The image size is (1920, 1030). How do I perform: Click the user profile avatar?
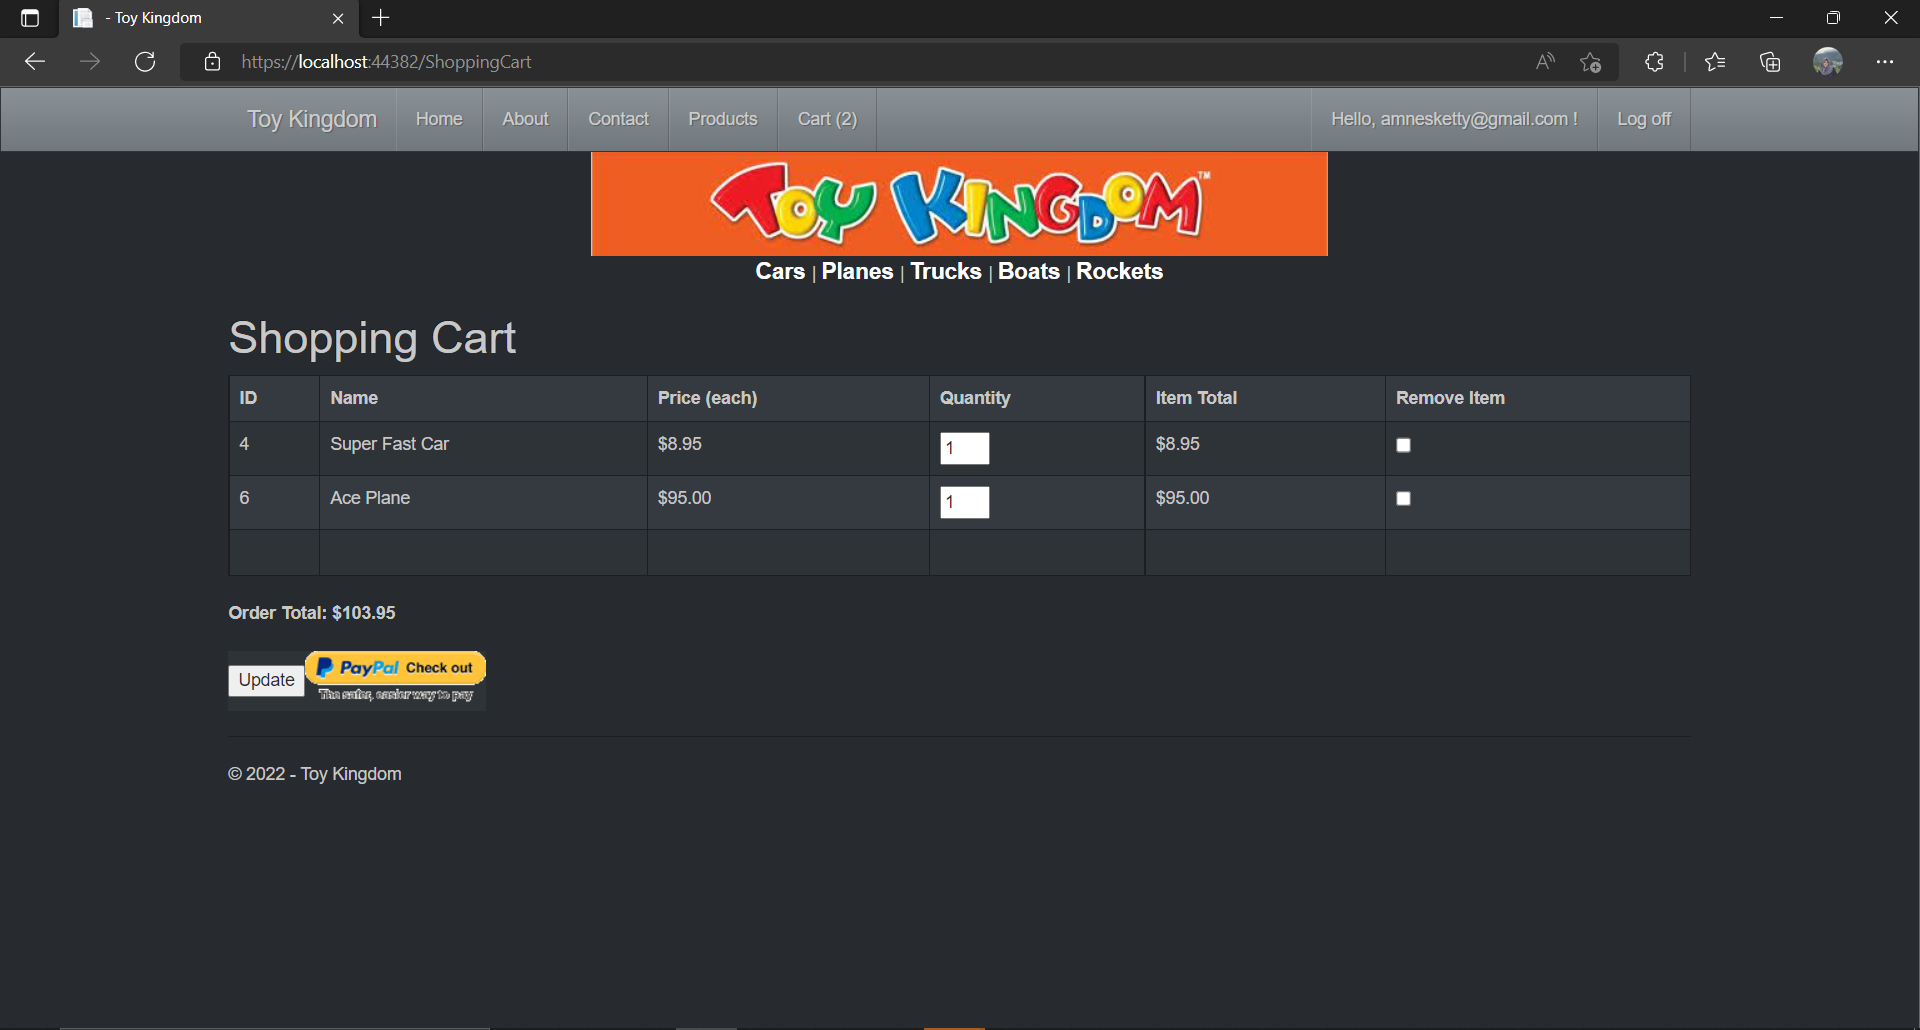click(x=1828, y=62)
